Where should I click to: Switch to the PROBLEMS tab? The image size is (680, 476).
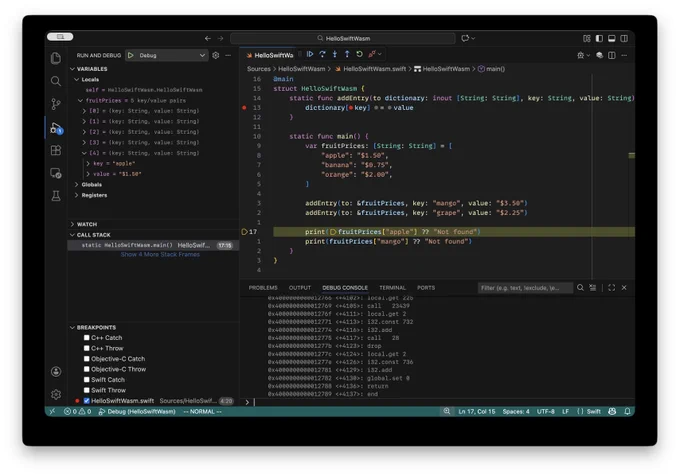(x=263, y=288)
